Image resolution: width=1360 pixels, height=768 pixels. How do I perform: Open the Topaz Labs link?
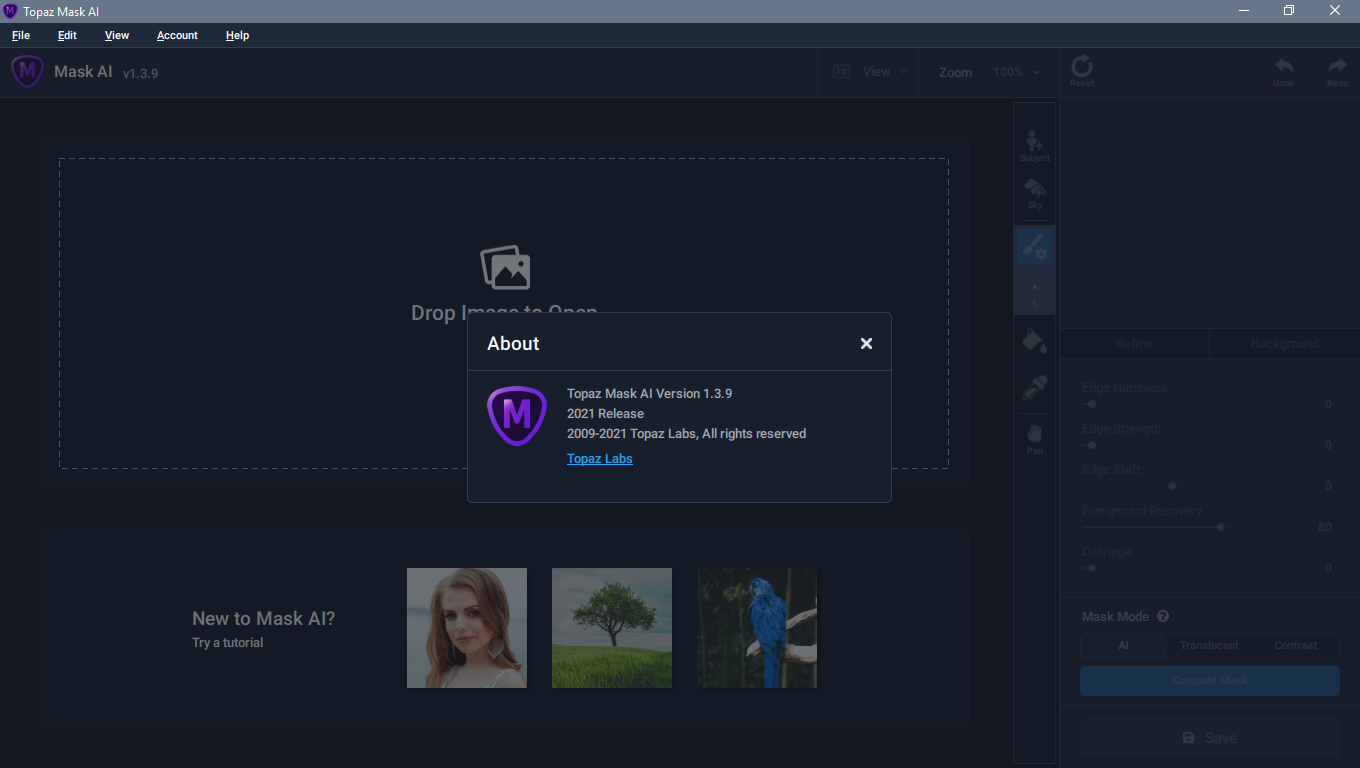tap(600, 458)
